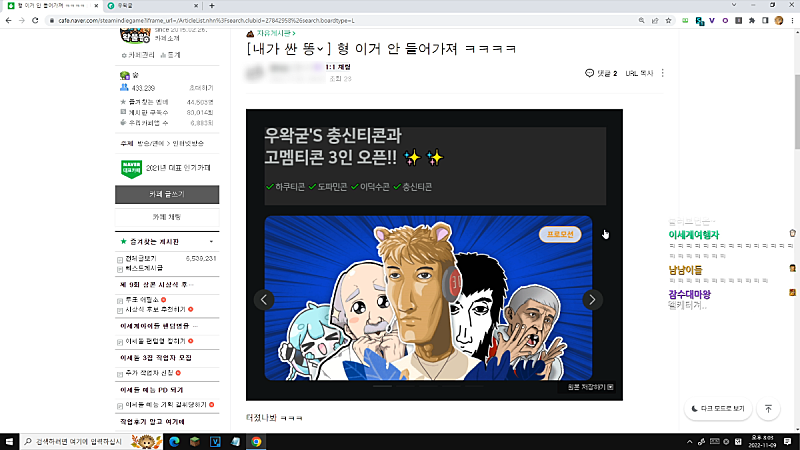Click the 이세계여행자 nickname in chat overlay
Image resolution: width=800 pixels, height=450 pixels.
click(x=694, y=235)
